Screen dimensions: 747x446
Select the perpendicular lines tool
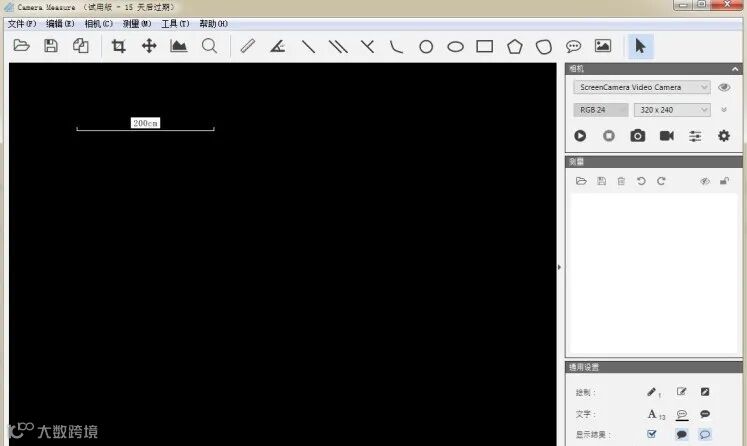click(x=367, y=46)
